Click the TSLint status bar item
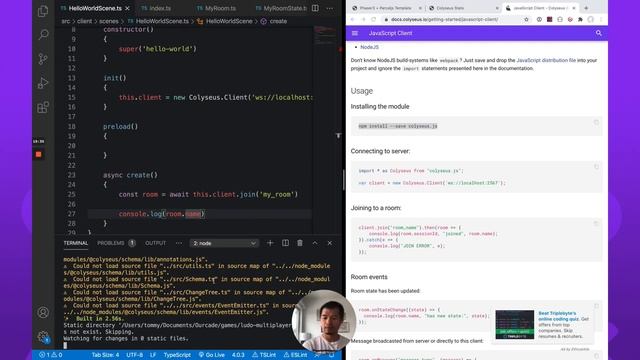640x360 pixels. click(264, 355)
